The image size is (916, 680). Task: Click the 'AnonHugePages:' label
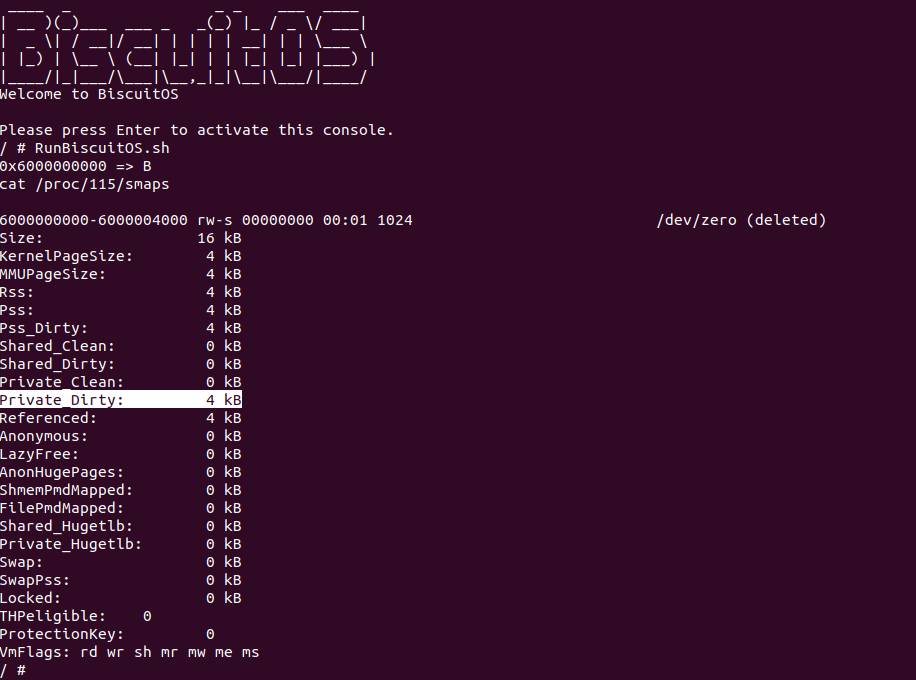point(62,472)
